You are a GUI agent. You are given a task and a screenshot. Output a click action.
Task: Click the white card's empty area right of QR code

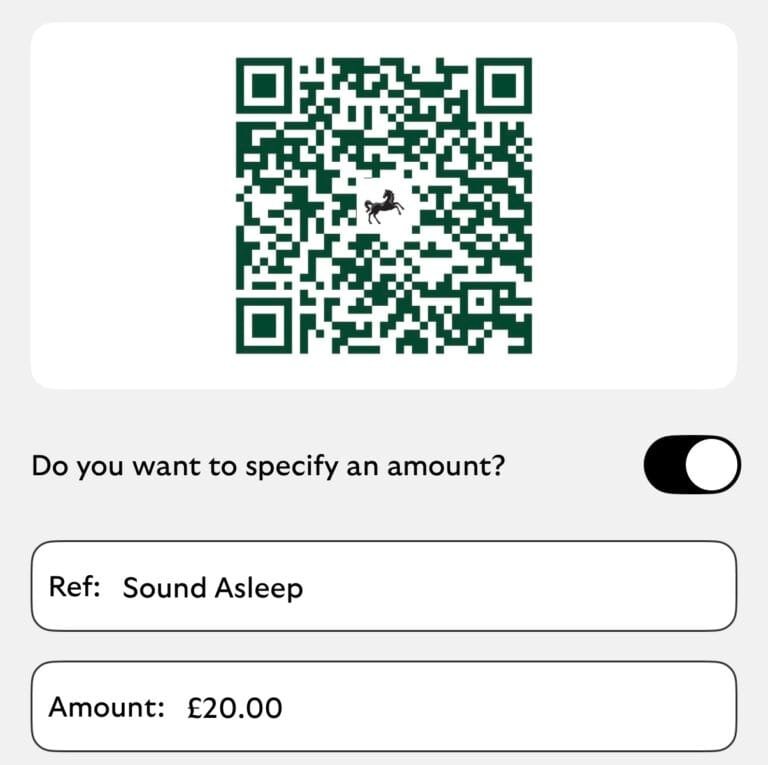pos(635,205)
